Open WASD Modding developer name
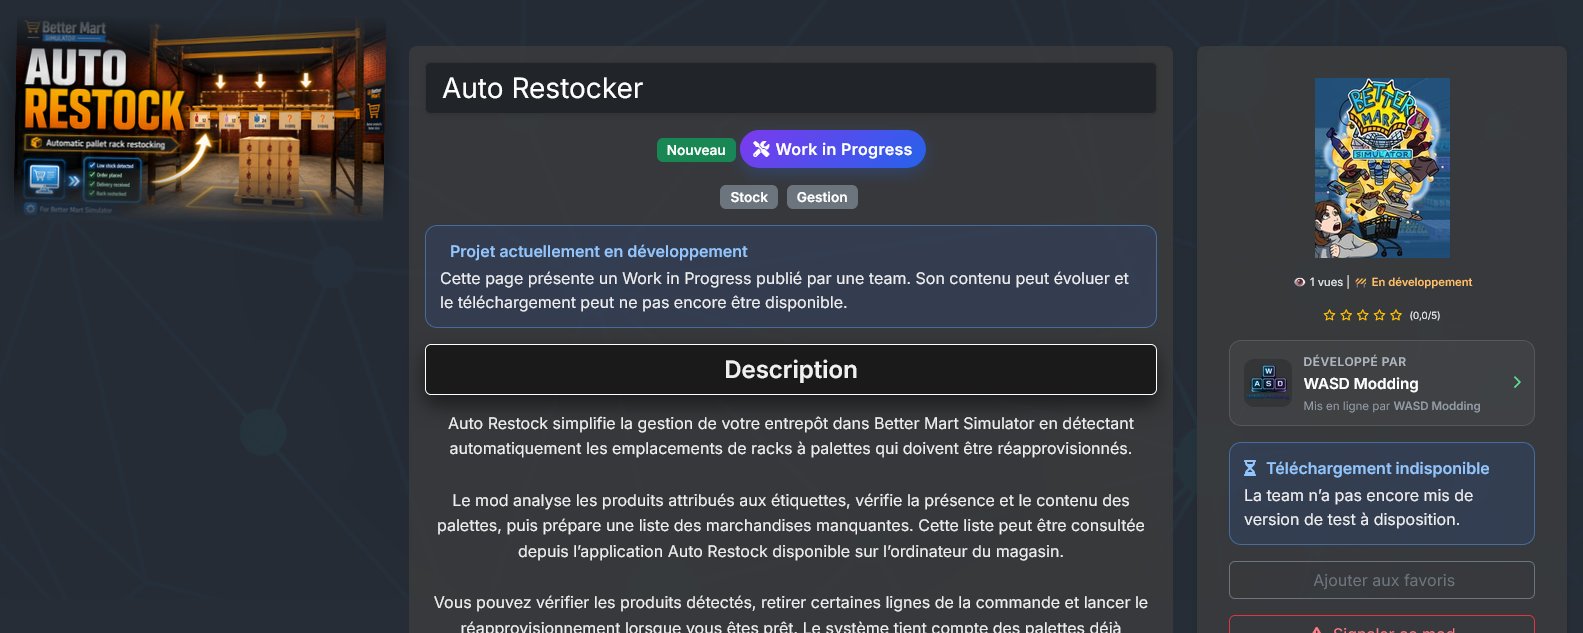This screenshot has width=1583, height=633. (1360, 383)
